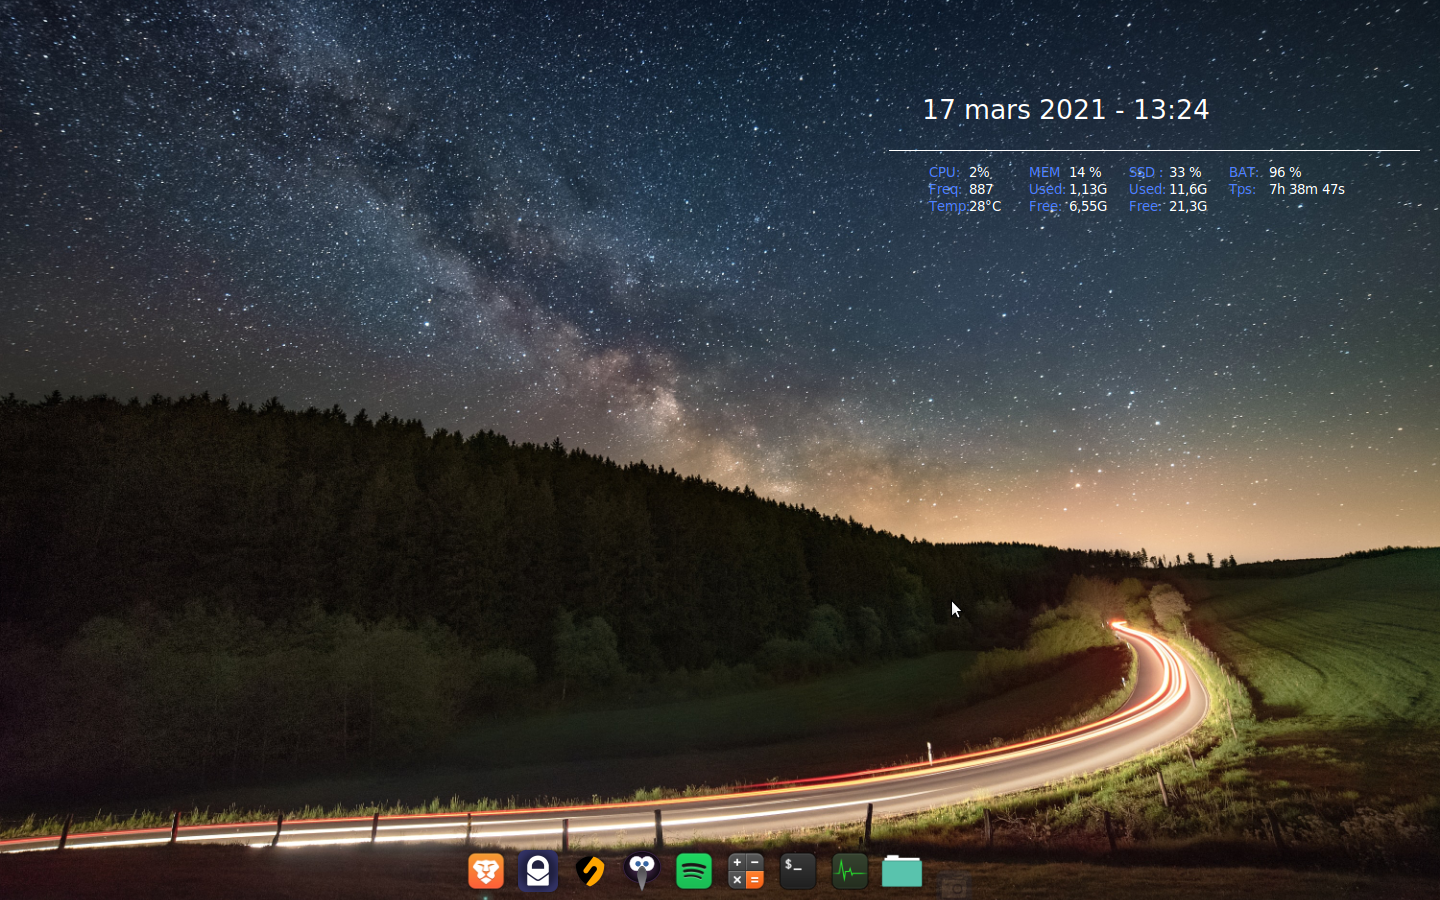Click the SSD percentage '33 %'
This screenshot has width=1440, height=900.
click(1185, 172)
